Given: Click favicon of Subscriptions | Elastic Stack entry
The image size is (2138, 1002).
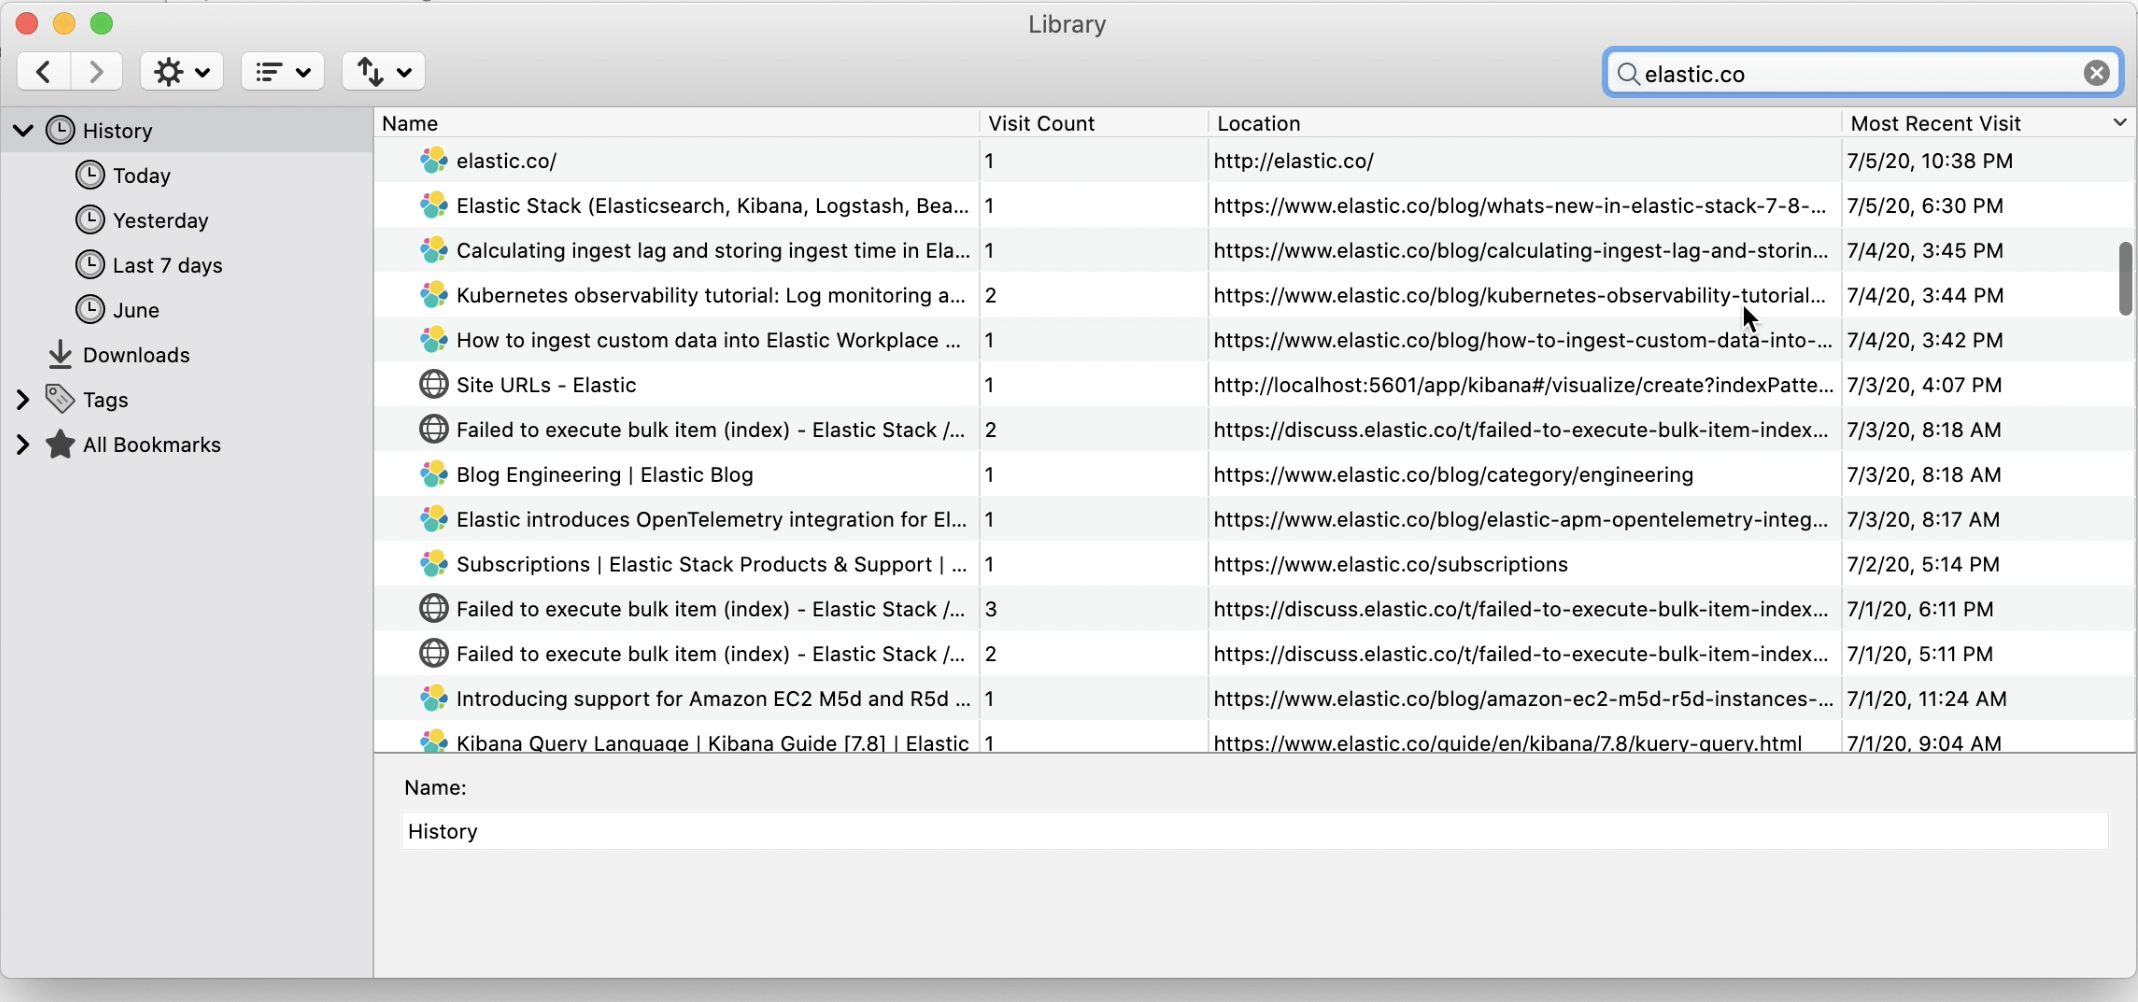Looking at the screenshot, I should (433, 564).
